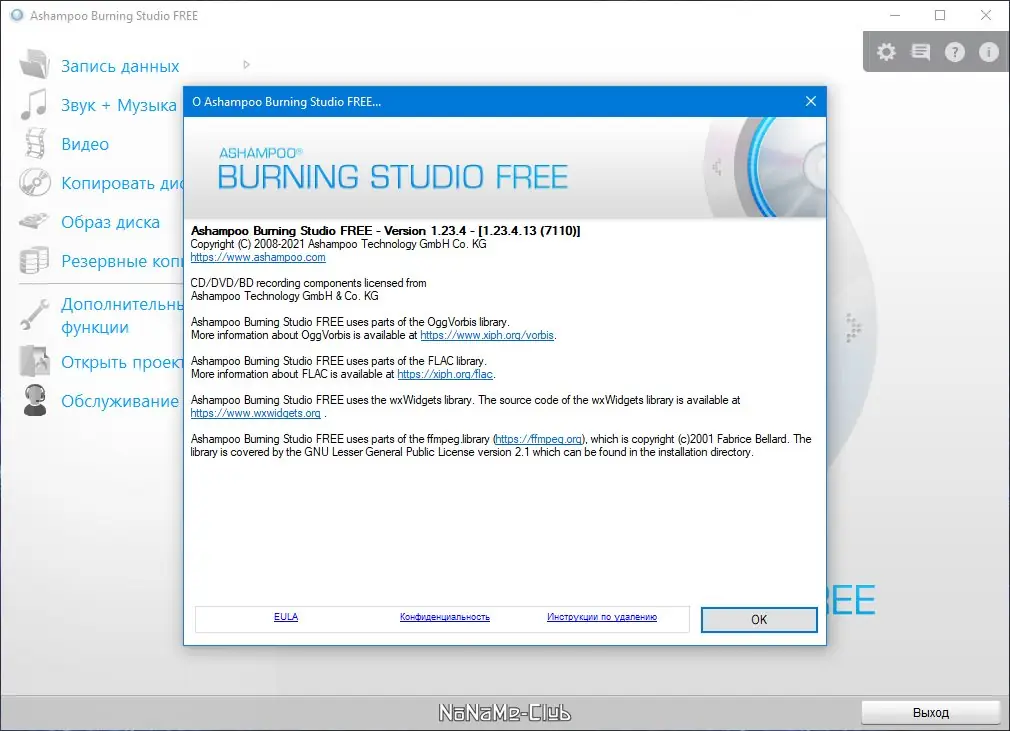The image size is (1010, 731).
Task: Minimize the main Ashampoo window
Action: point(895,15)
